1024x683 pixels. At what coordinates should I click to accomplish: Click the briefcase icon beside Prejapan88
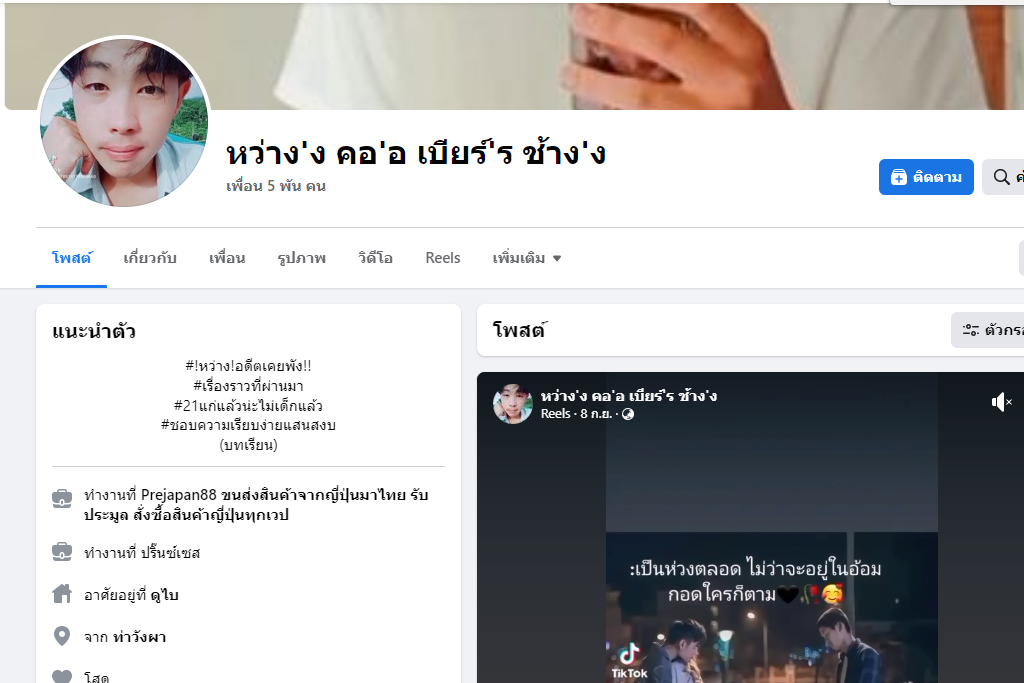click(x=62, y=498)
